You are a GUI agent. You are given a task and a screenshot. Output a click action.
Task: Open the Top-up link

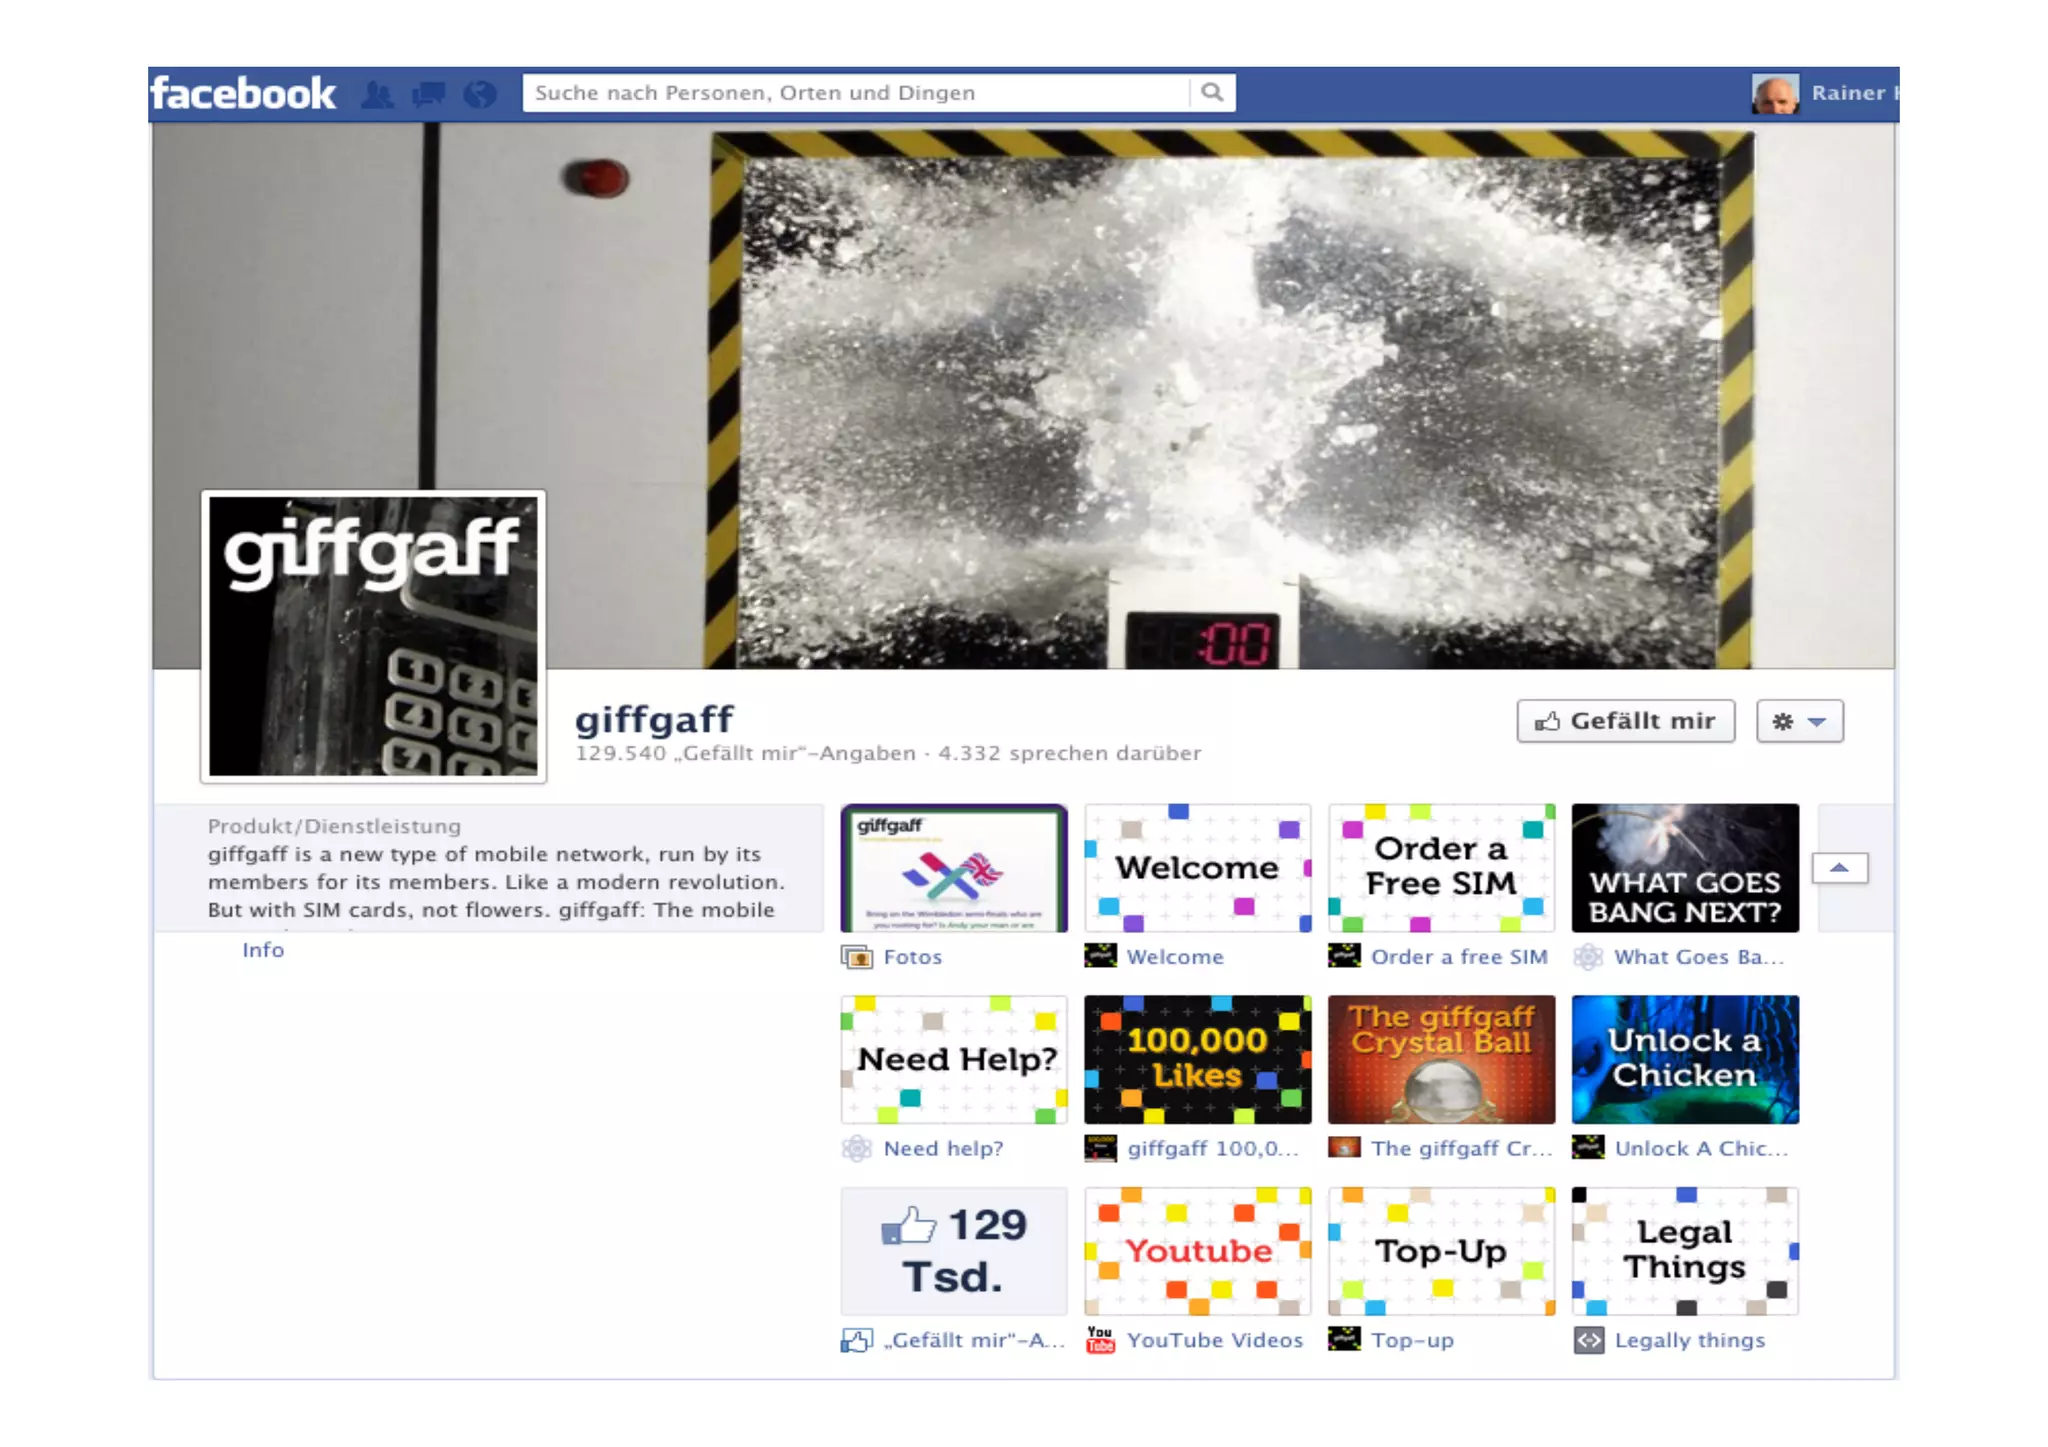1411,1340
